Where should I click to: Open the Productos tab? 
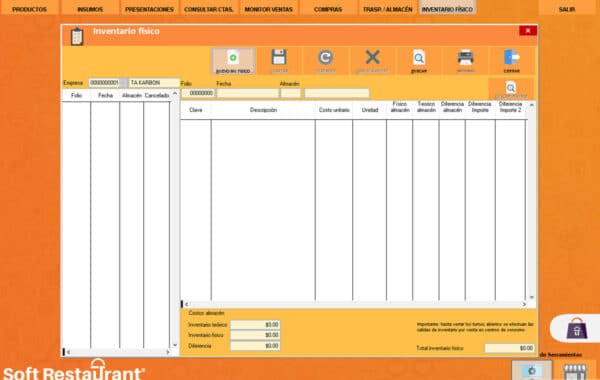(29, 8)
